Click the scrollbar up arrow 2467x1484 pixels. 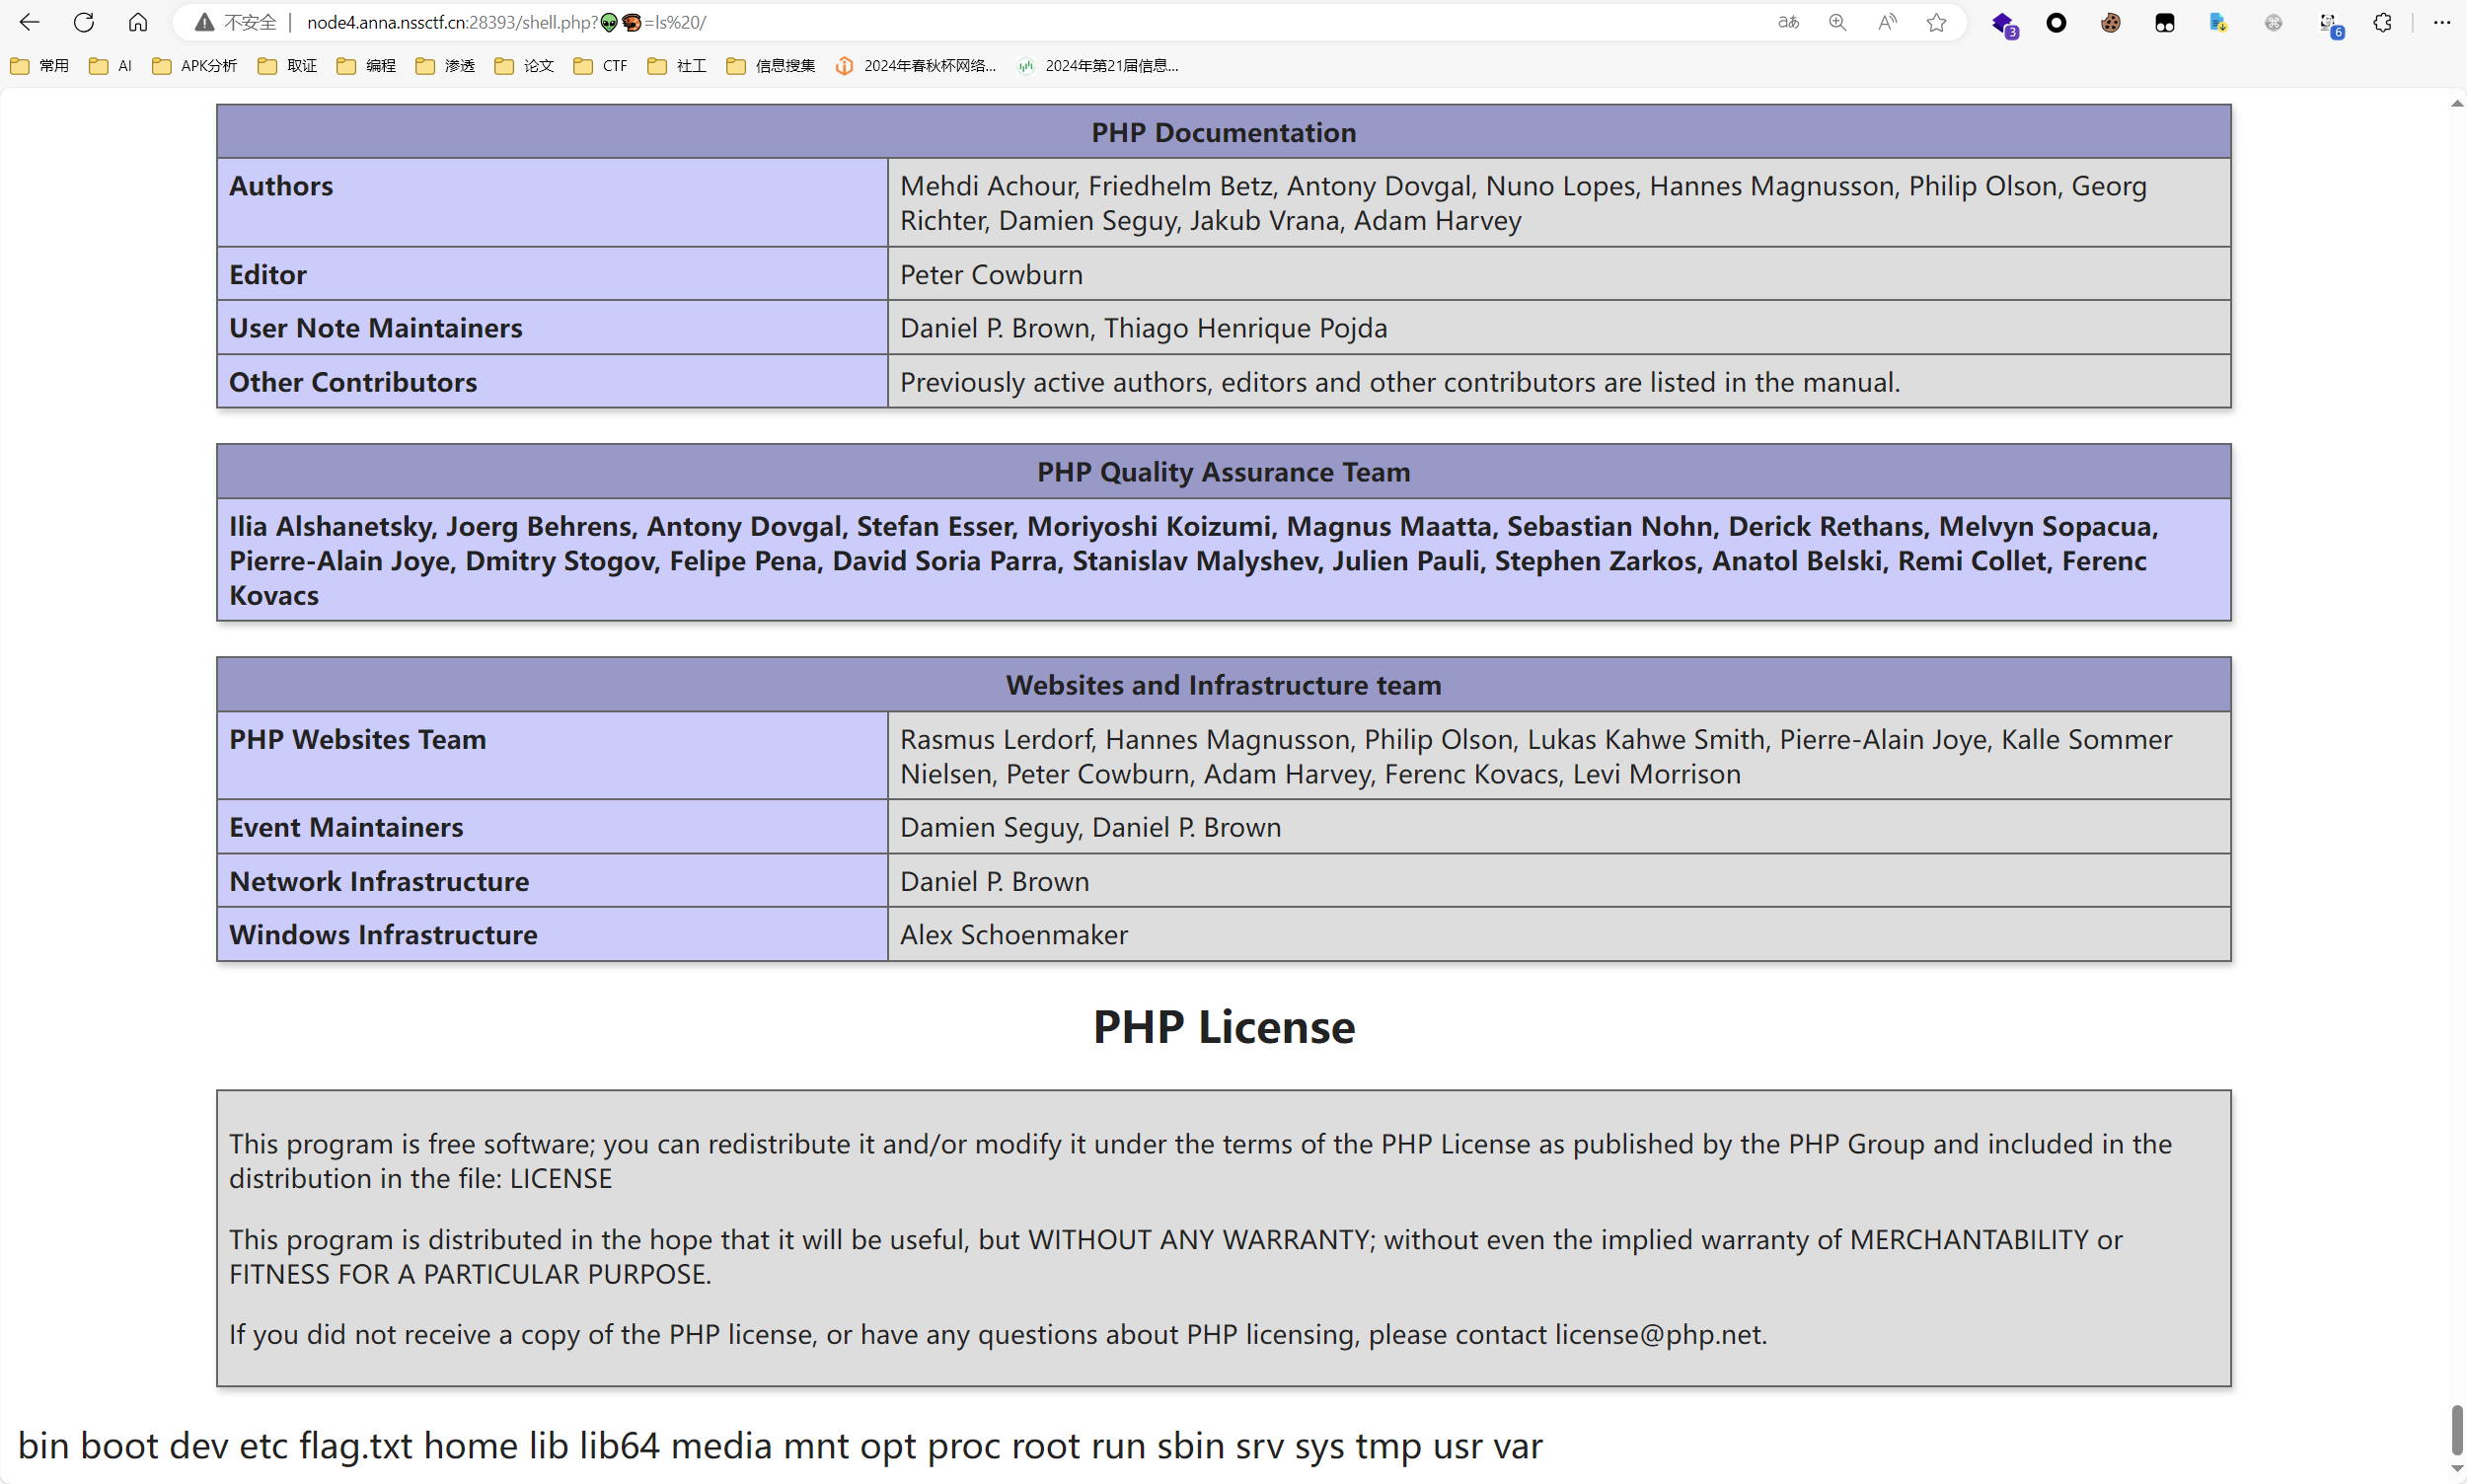click(2456, 104)
